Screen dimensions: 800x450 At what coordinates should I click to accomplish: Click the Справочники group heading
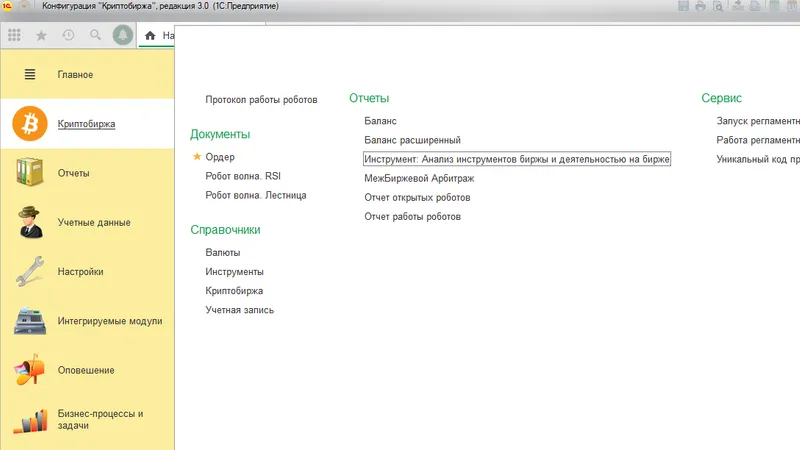(x=225, y=230)
